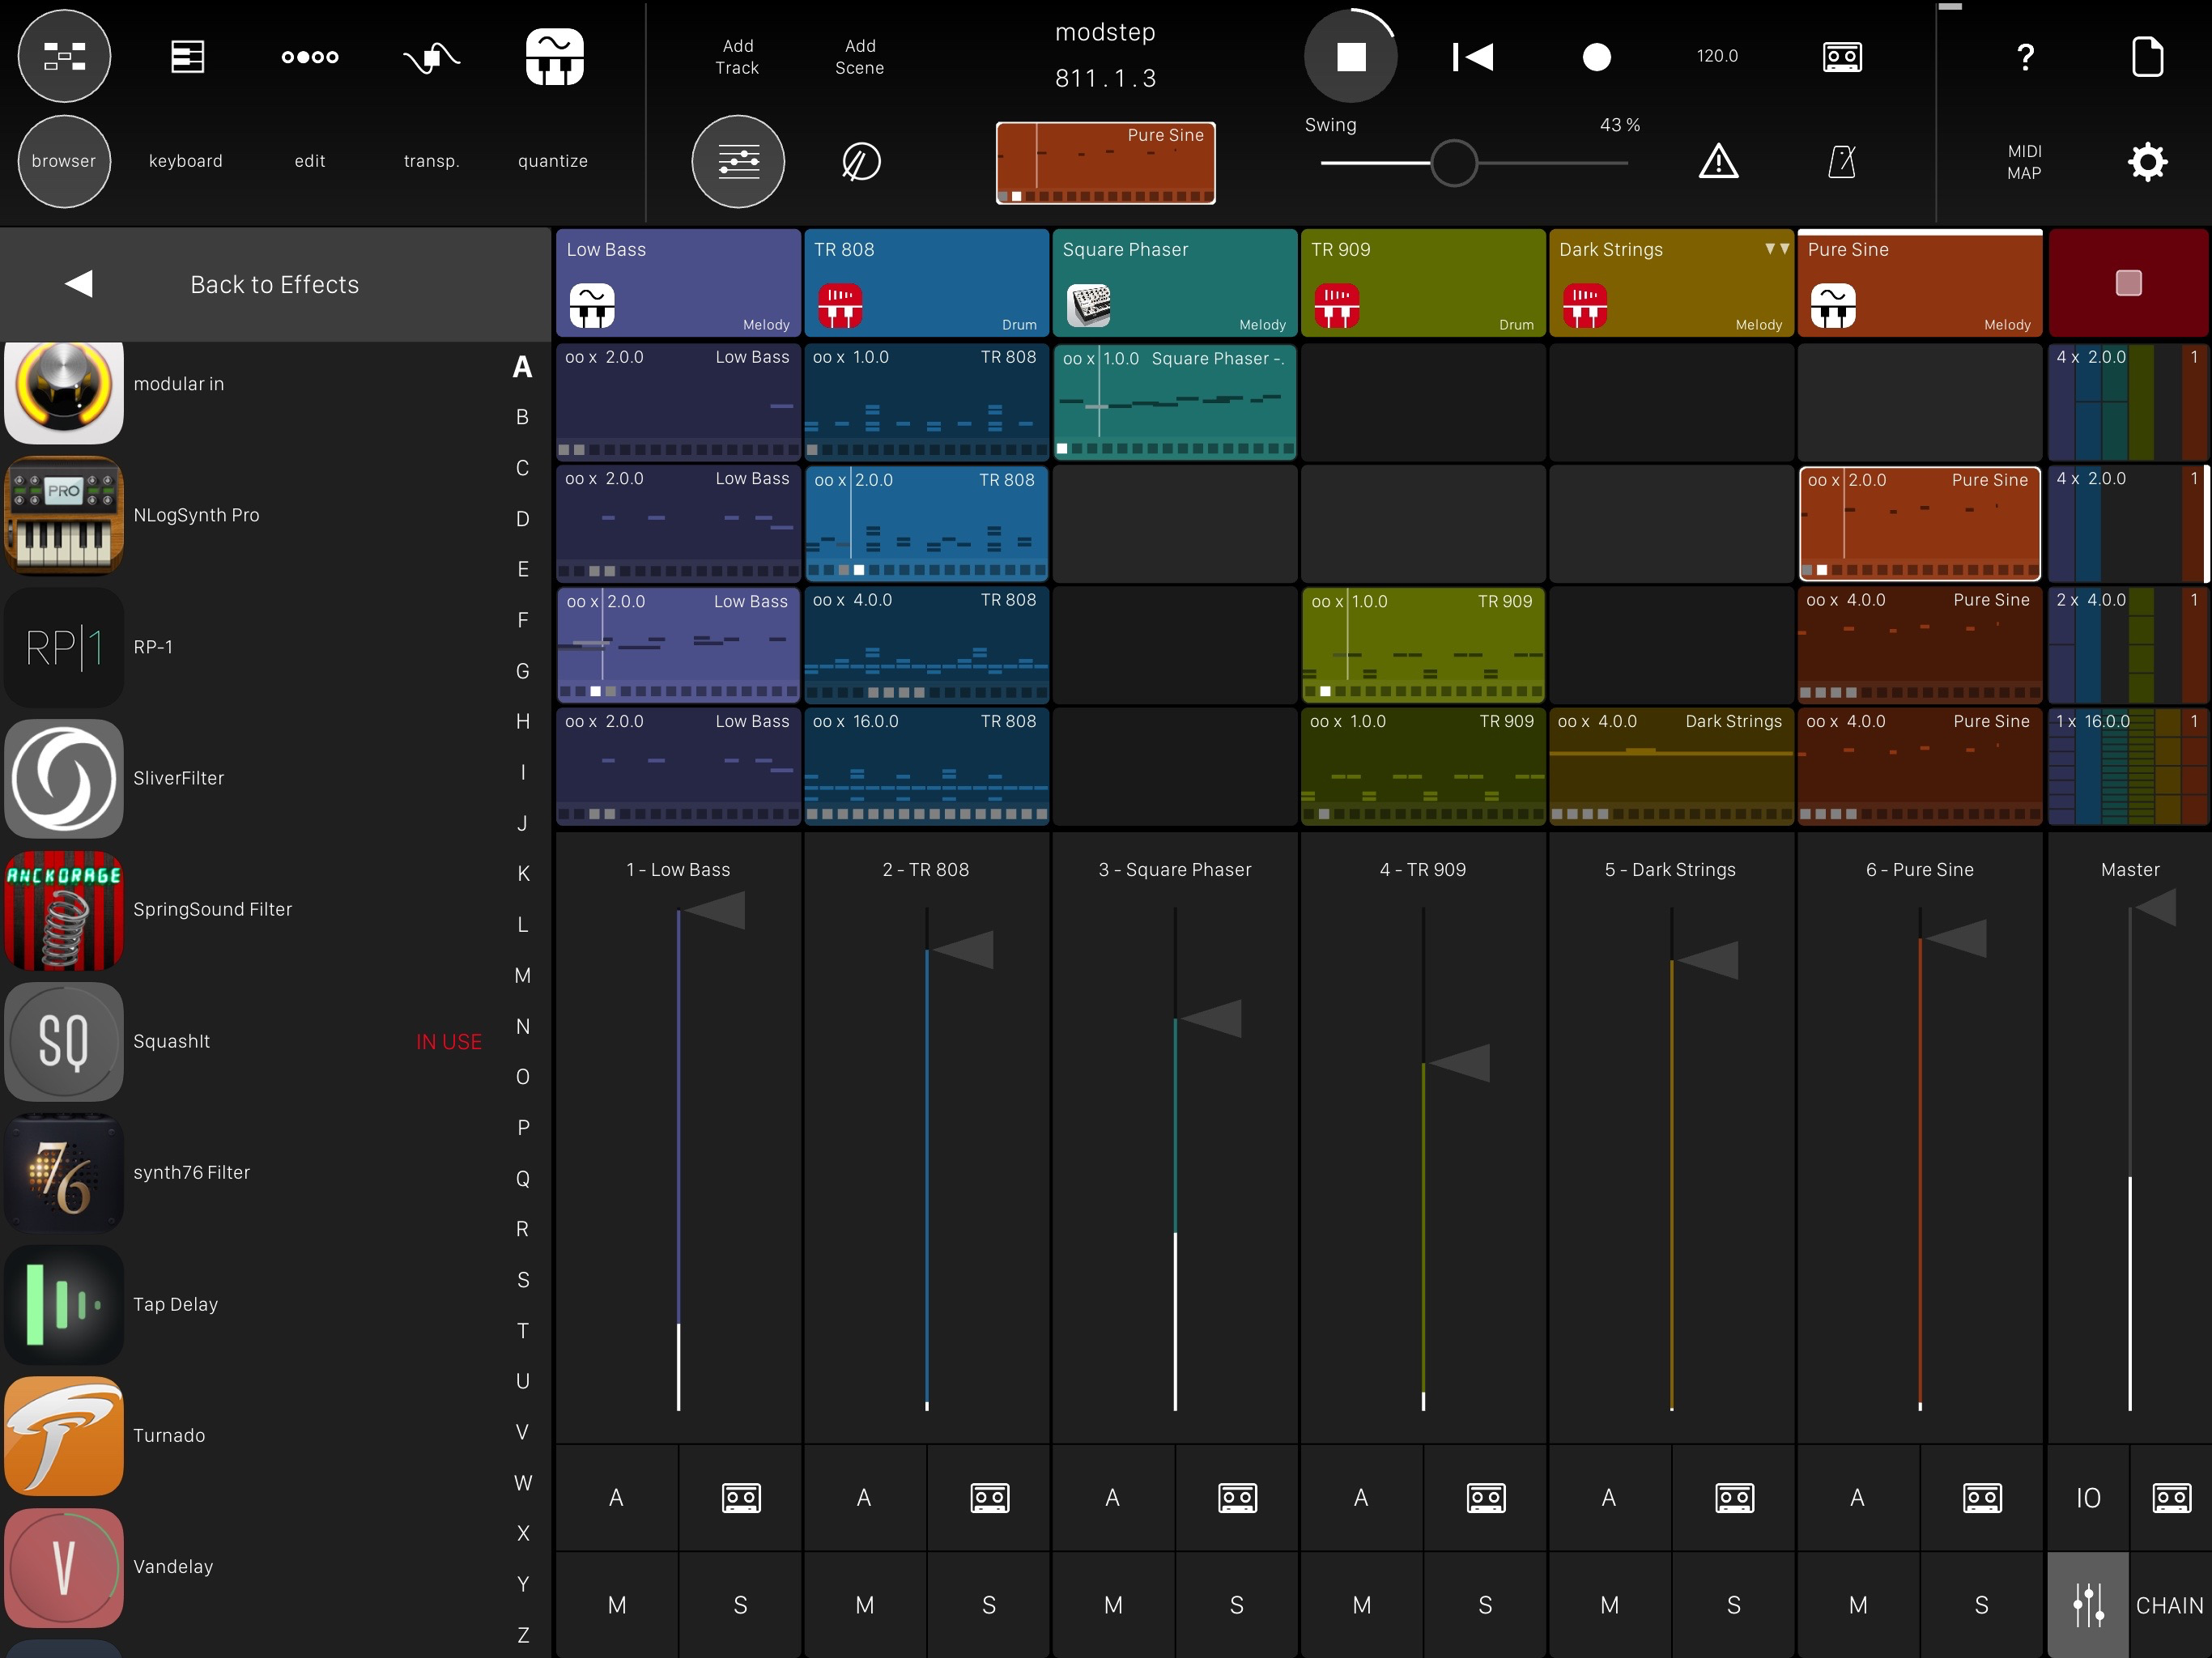Go back to Effects list

[x=274, y=284]
